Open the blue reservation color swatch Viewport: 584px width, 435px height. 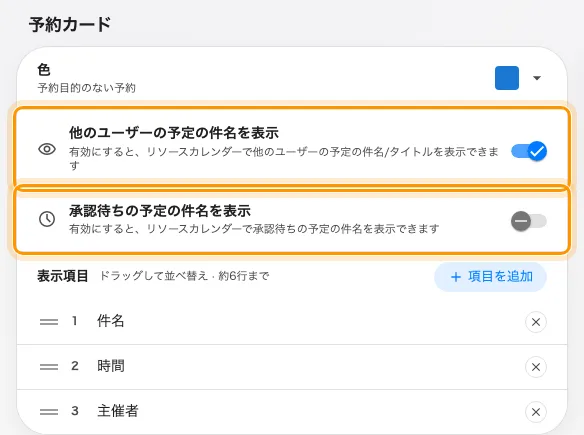[507, 78]
